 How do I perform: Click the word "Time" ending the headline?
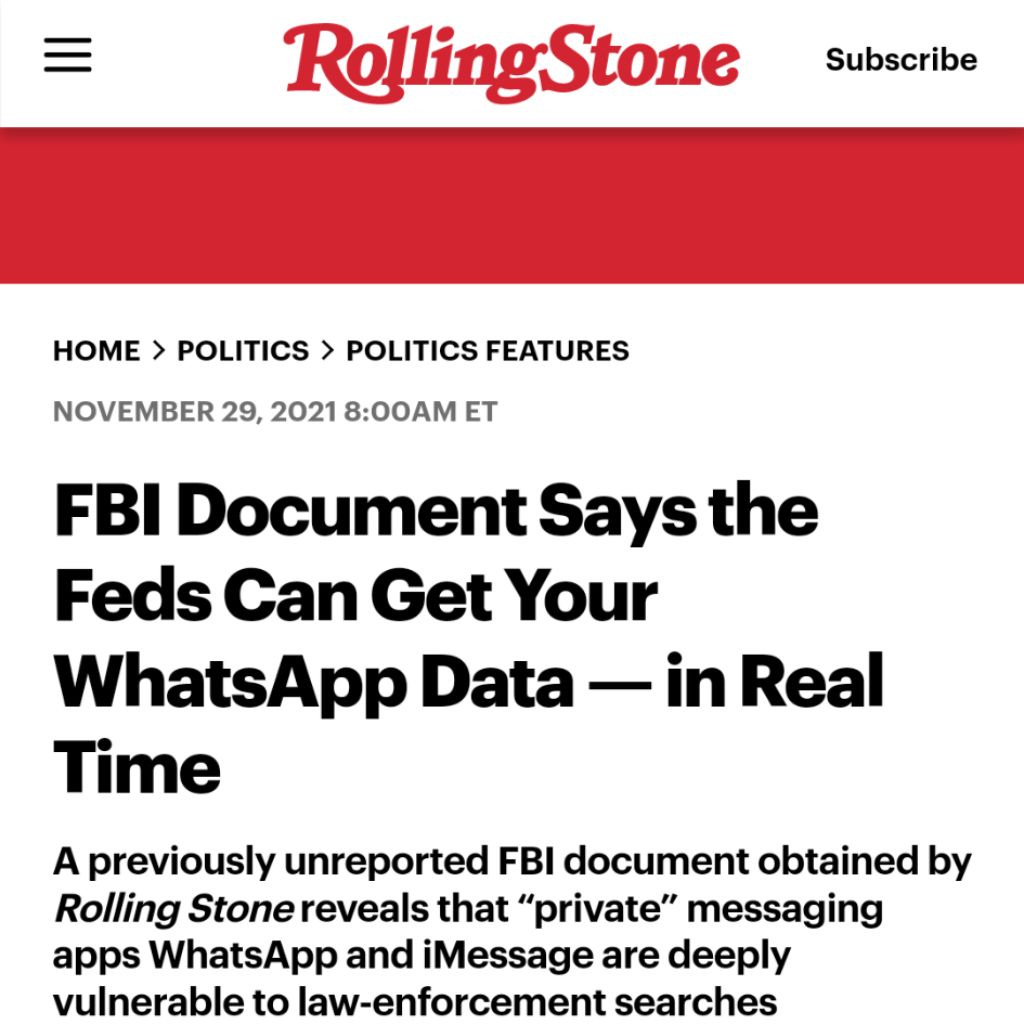pyautogui.click(x=137, y=768)
